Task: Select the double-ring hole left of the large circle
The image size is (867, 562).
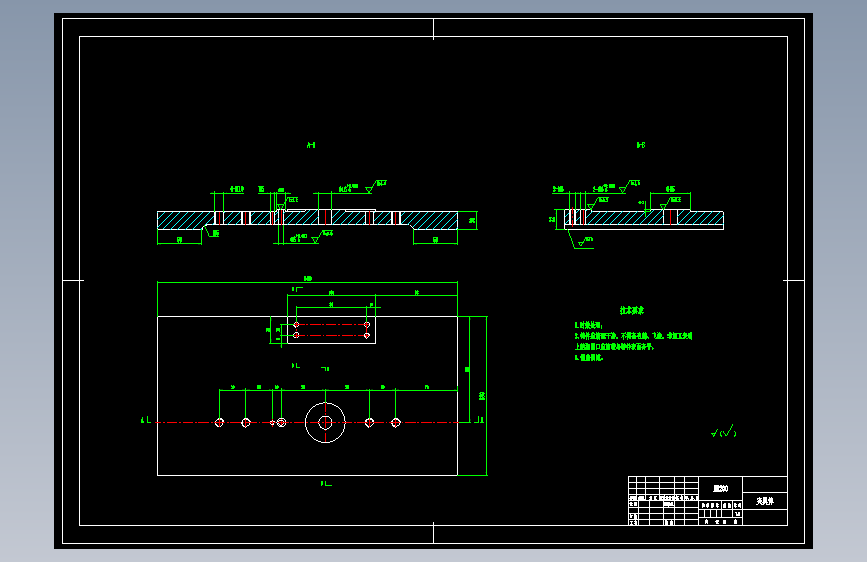Action: pos(281,423)
